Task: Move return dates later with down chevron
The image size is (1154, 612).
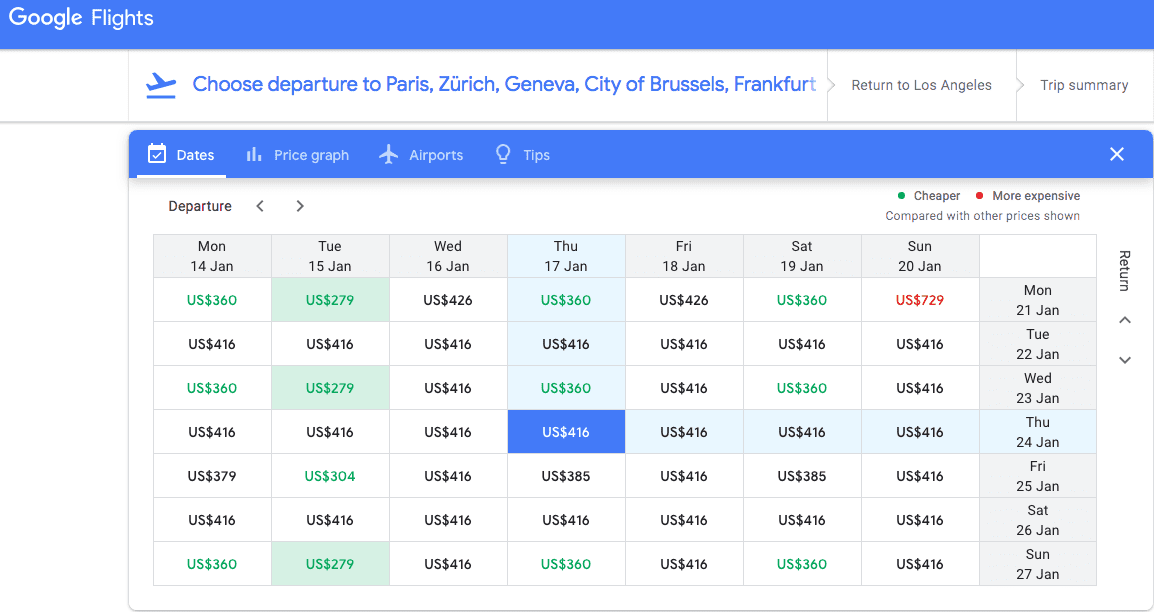Action: click(x=1125, y=360)
